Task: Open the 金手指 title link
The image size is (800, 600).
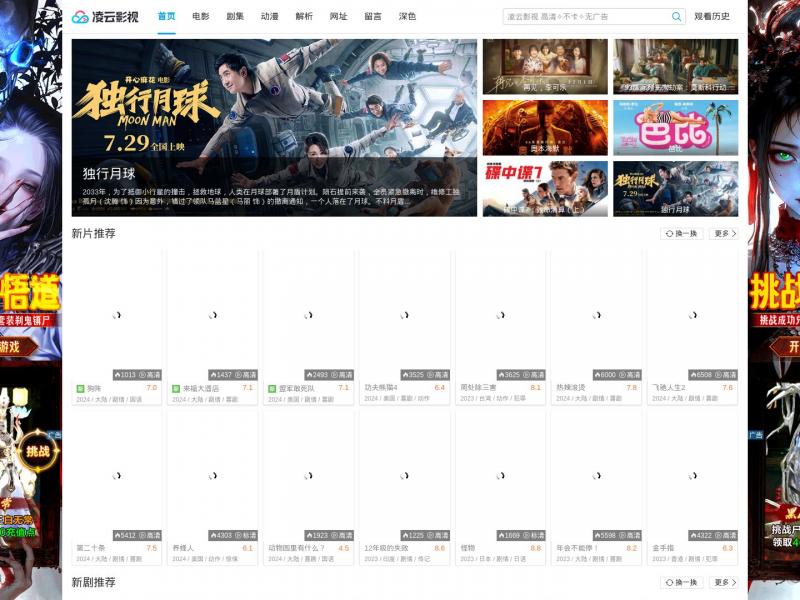Action: [x=663, y=548]
